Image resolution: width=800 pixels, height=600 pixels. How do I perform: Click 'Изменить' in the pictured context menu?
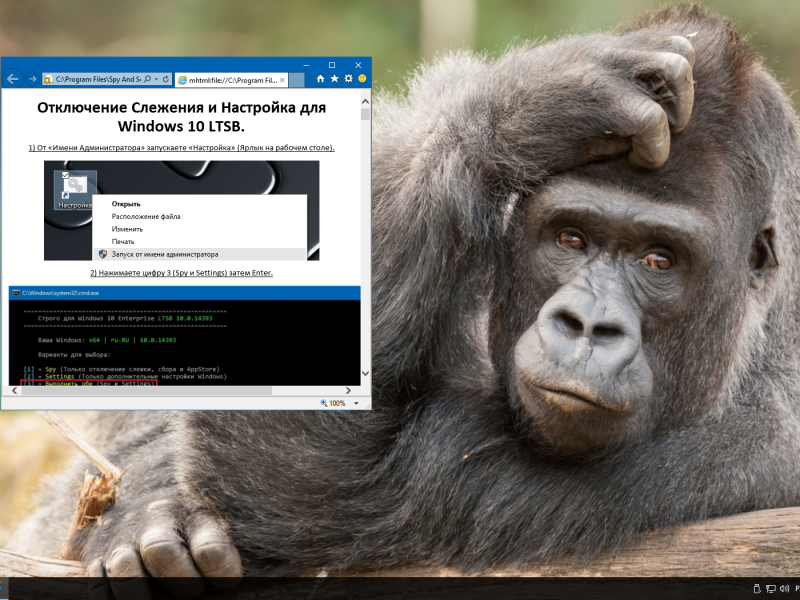click(127, 229)
